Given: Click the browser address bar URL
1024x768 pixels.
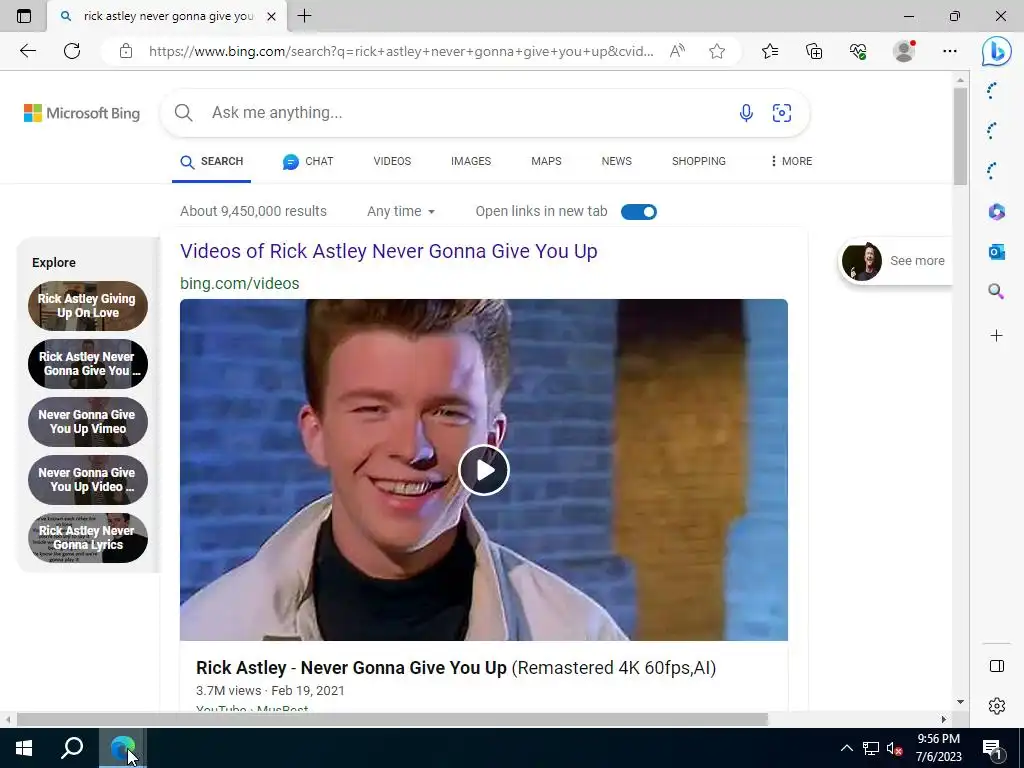Looking at the screenshot, I should tap(400, 51).
